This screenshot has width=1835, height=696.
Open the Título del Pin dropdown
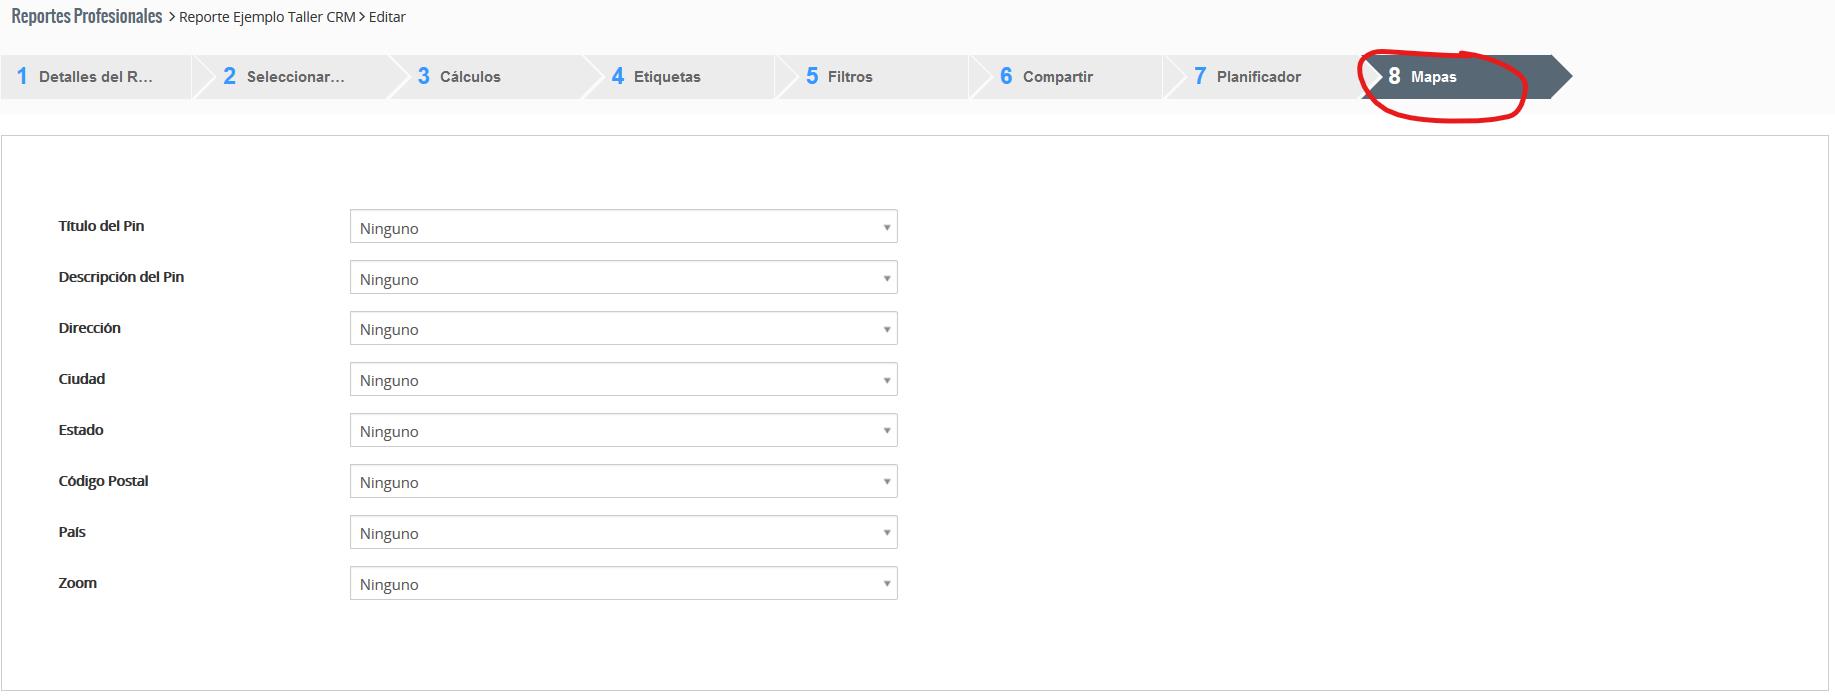coord(622,227)
